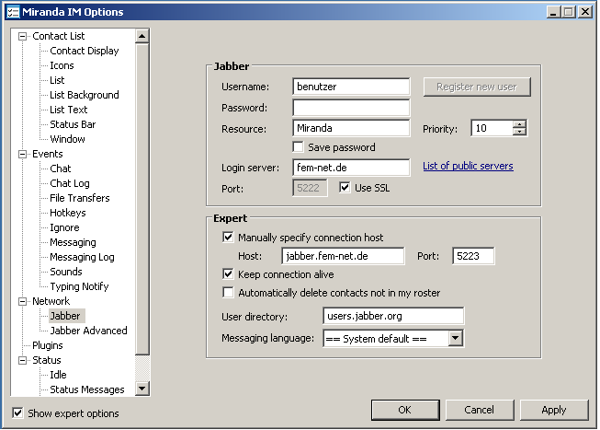Enable the Save password checkbox
This screenshot has width=600, height=430.
point(298,147)
